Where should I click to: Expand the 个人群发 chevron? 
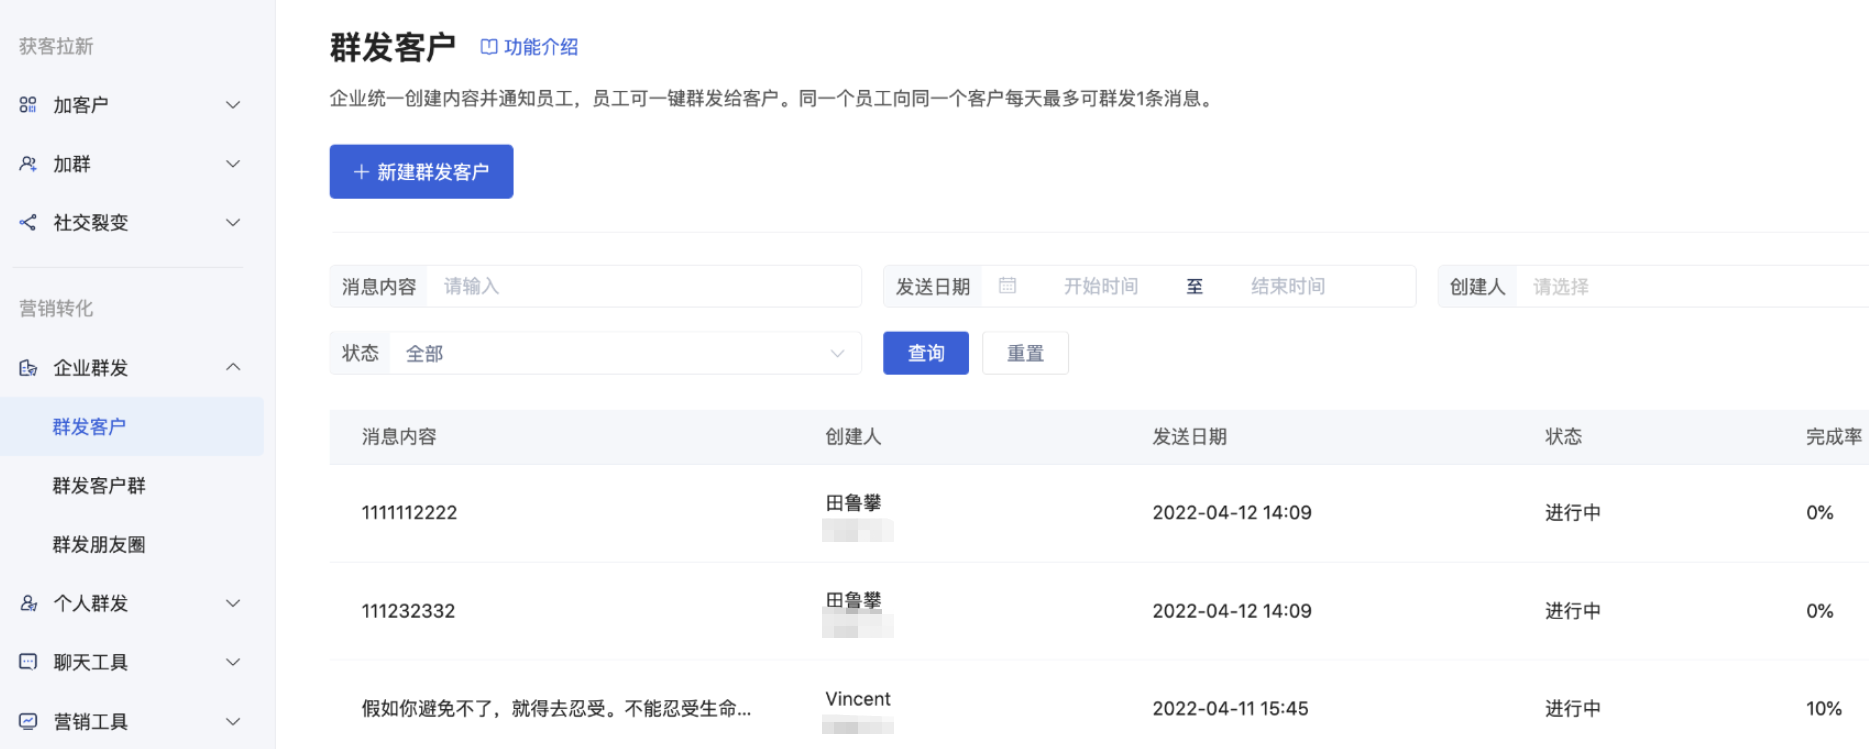[233, 603]
